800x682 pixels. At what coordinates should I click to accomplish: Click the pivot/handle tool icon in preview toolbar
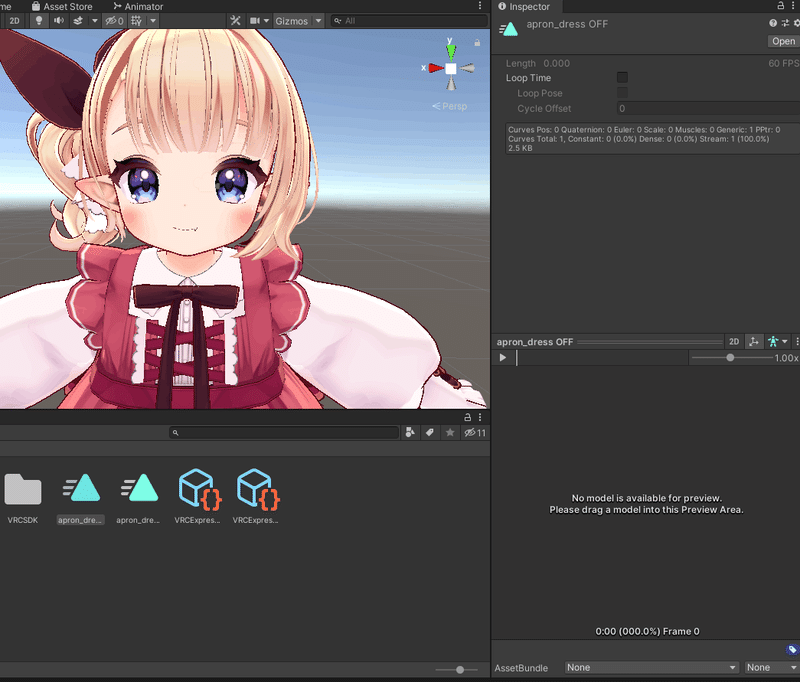pyautogui.click(x=753, y=341)
